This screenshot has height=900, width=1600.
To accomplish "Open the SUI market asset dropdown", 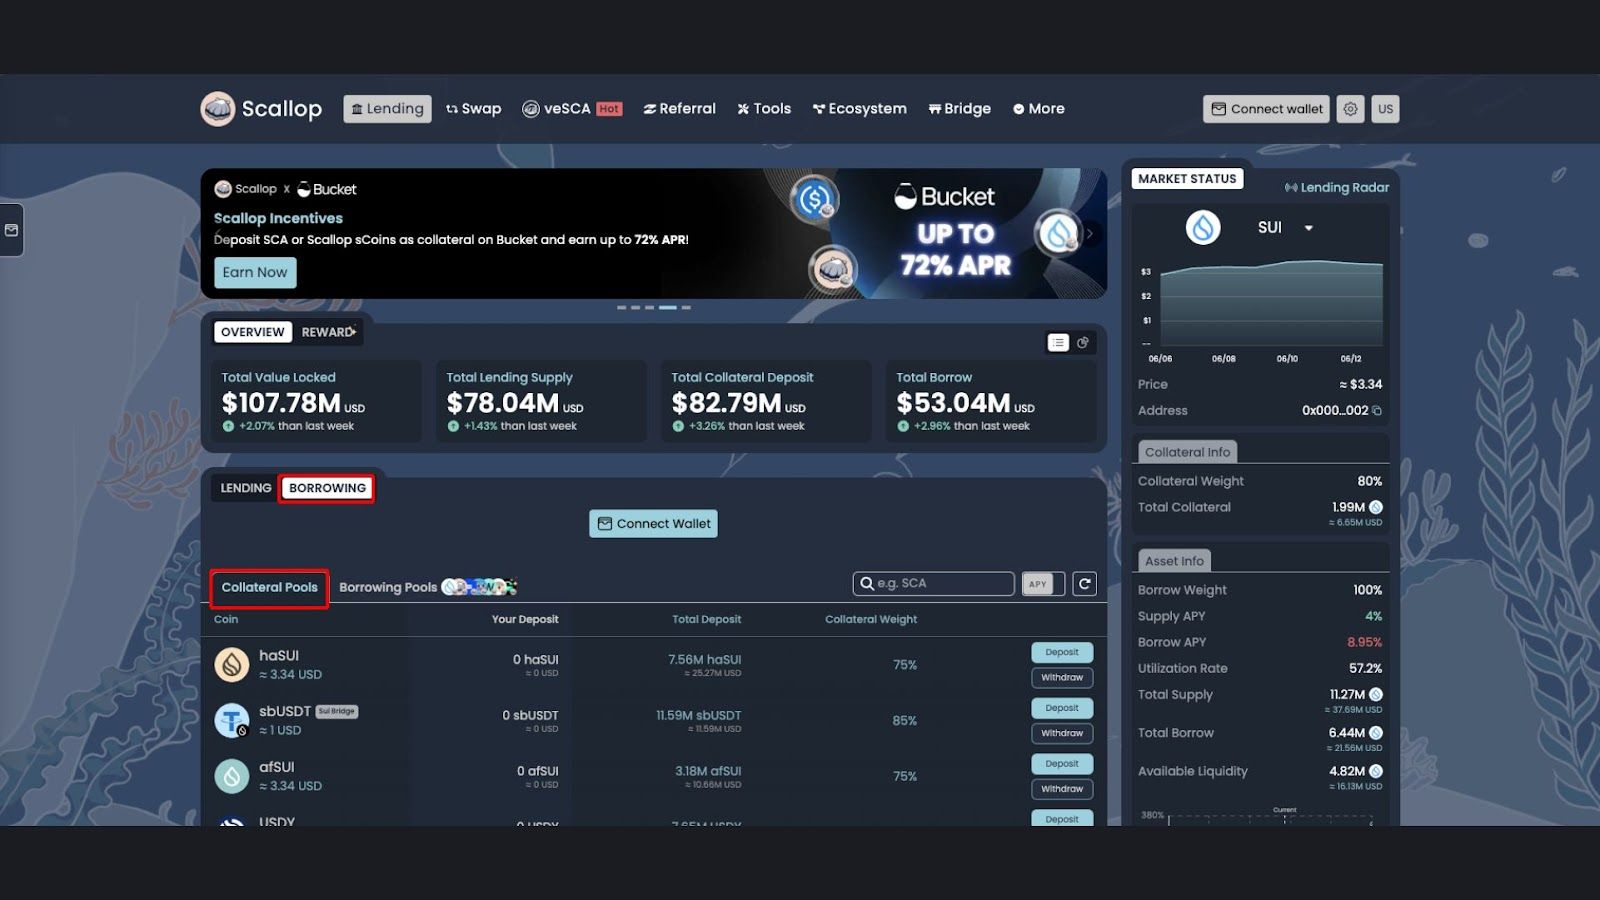I will 1285,228.
